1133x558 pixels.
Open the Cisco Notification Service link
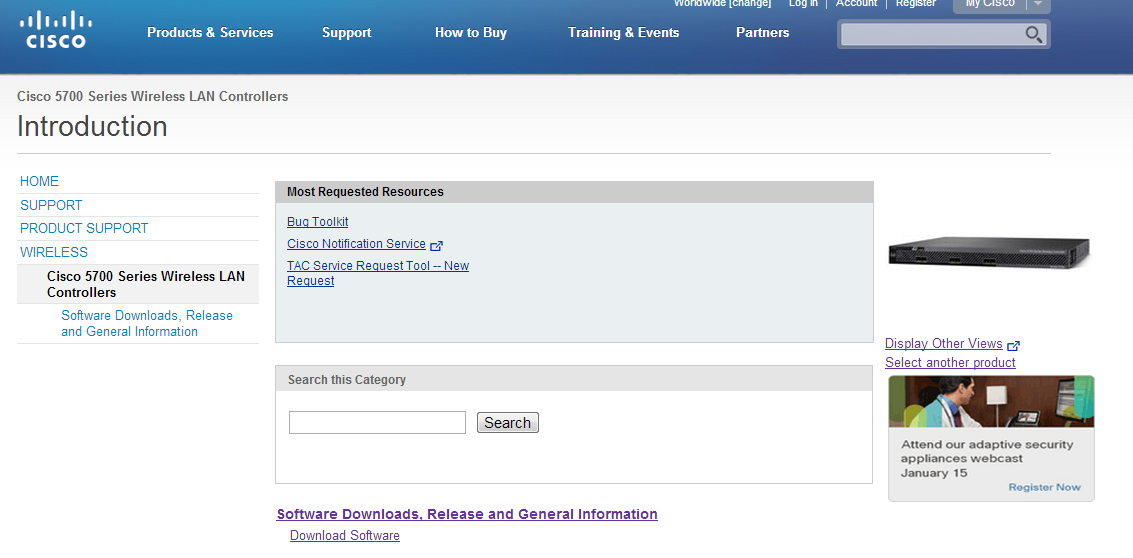356,244
